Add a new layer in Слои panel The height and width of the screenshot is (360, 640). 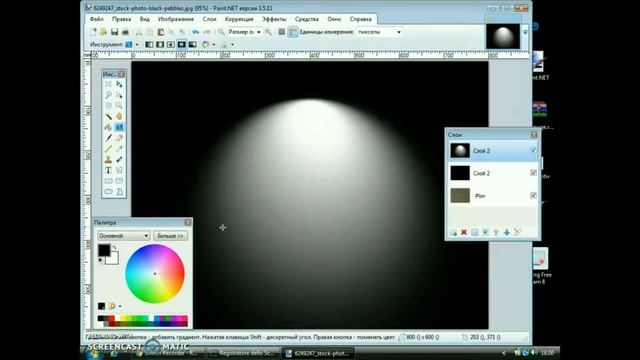pos(453,232)
